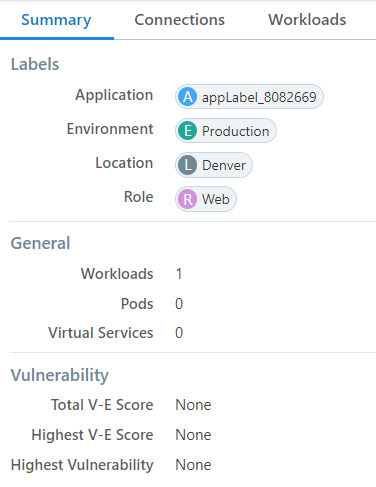Image resolution: width=376 pixels, height=487 pixels.
Task: Click the Virtual Services field label
Action: [101, 333]
